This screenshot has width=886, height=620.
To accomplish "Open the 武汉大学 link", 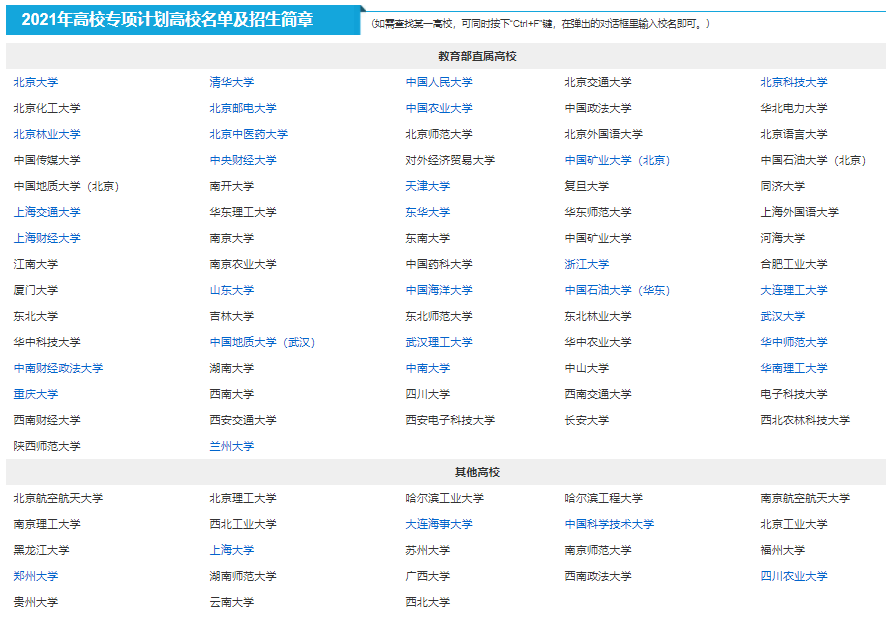I will coord(783,316).
